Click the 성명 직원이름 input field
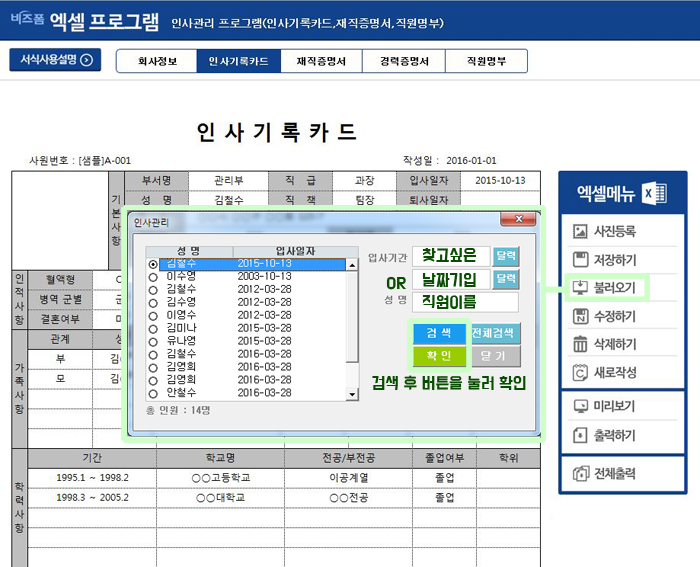Viewport: 700px width, 567px height. click(465, 302)
